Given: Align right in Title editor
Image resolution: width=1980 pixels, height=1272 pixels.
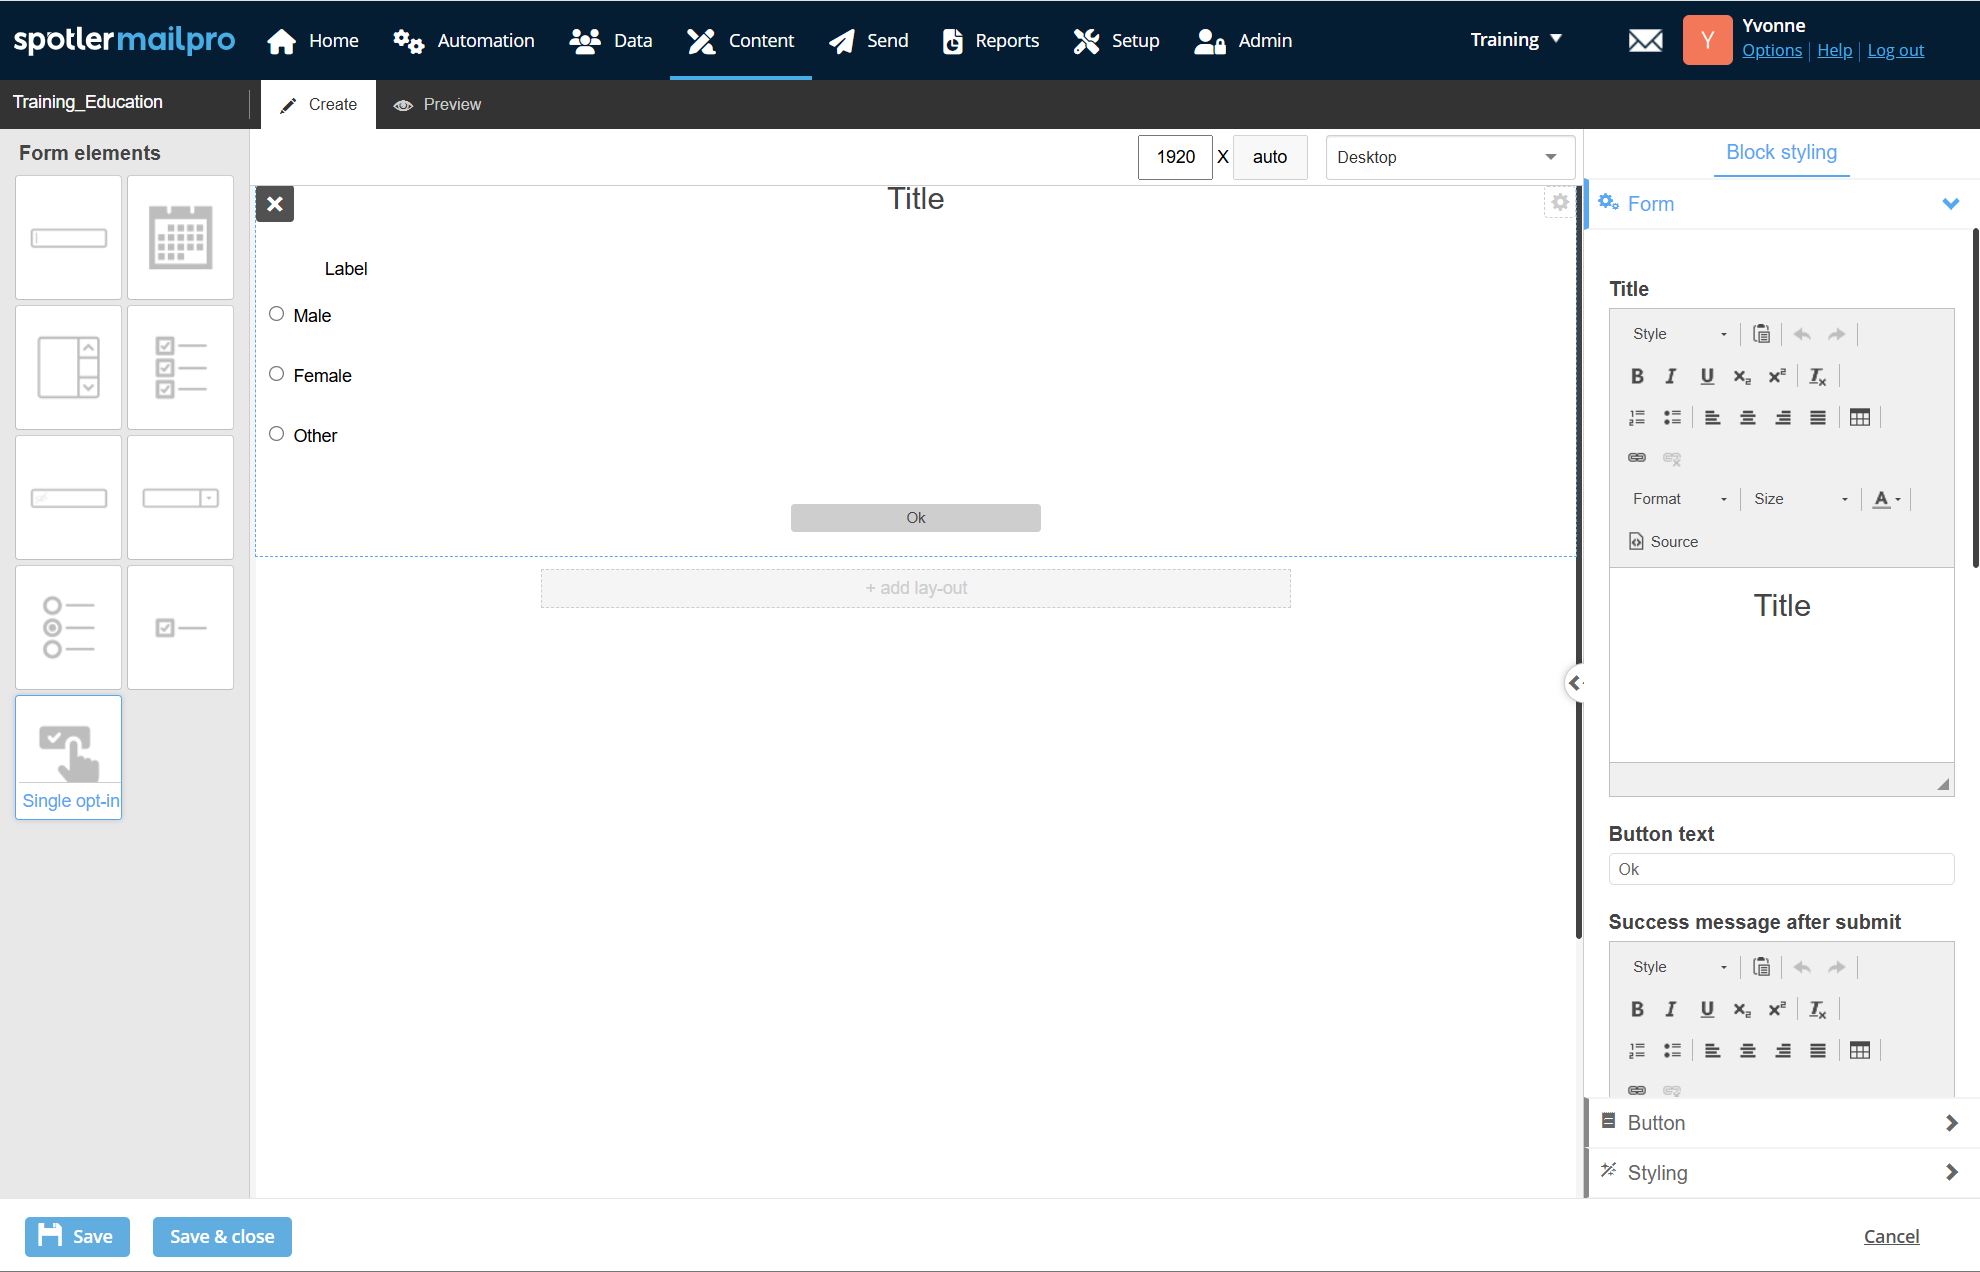Looking at the screenshot, I should (x=1783, y=418).
